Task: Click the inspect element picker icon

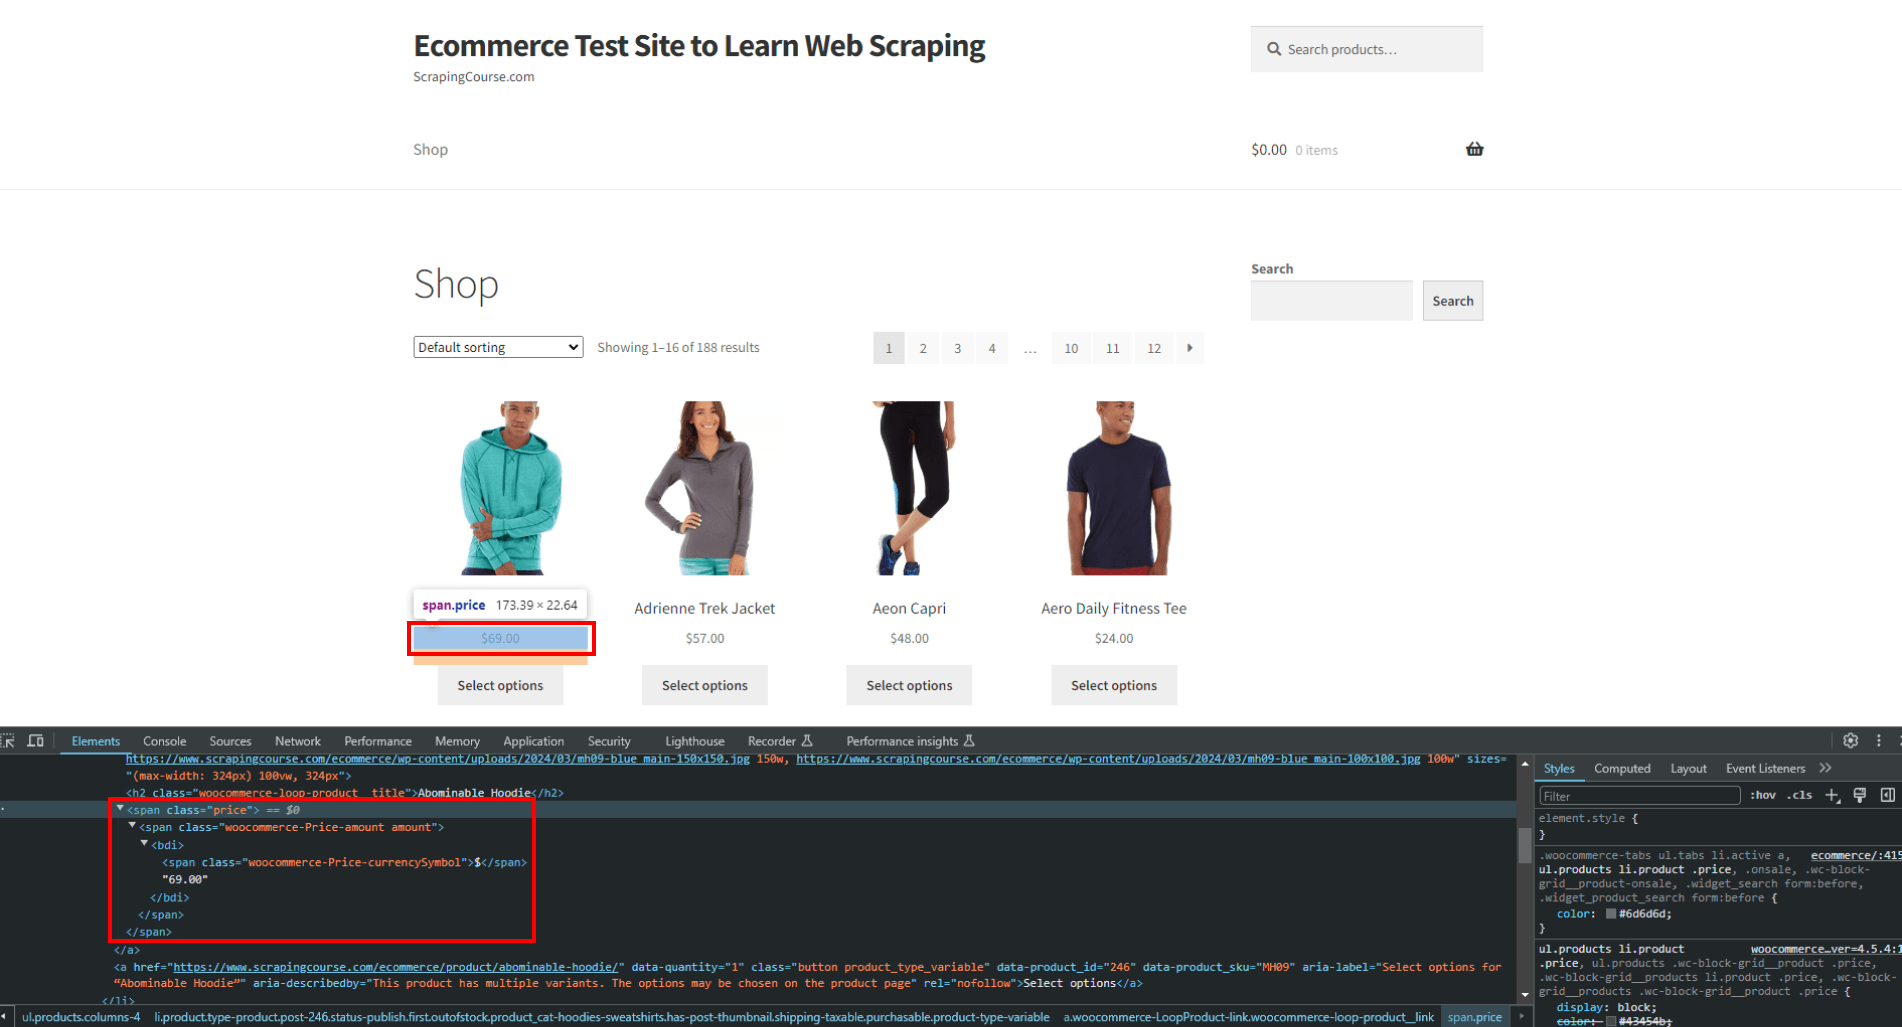Action: tap(8, 741)
